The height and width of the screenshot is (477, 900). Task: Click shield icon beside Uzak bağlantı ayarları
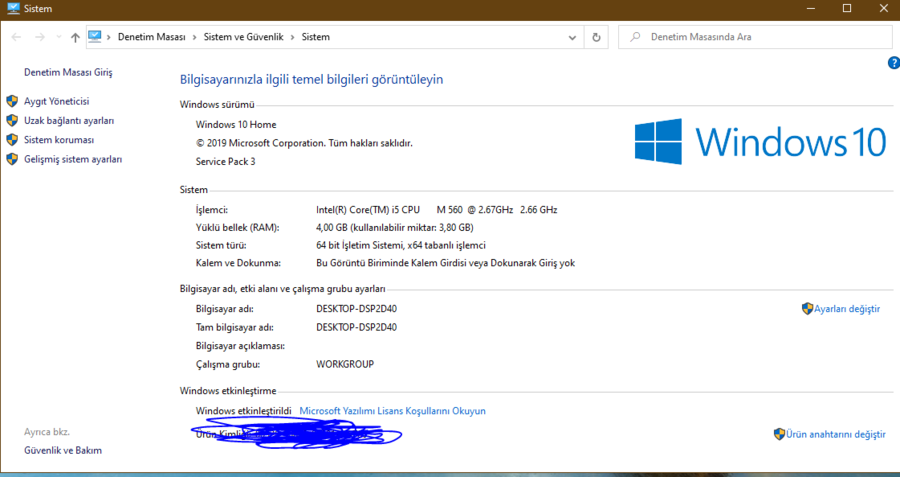click(12, 121)
